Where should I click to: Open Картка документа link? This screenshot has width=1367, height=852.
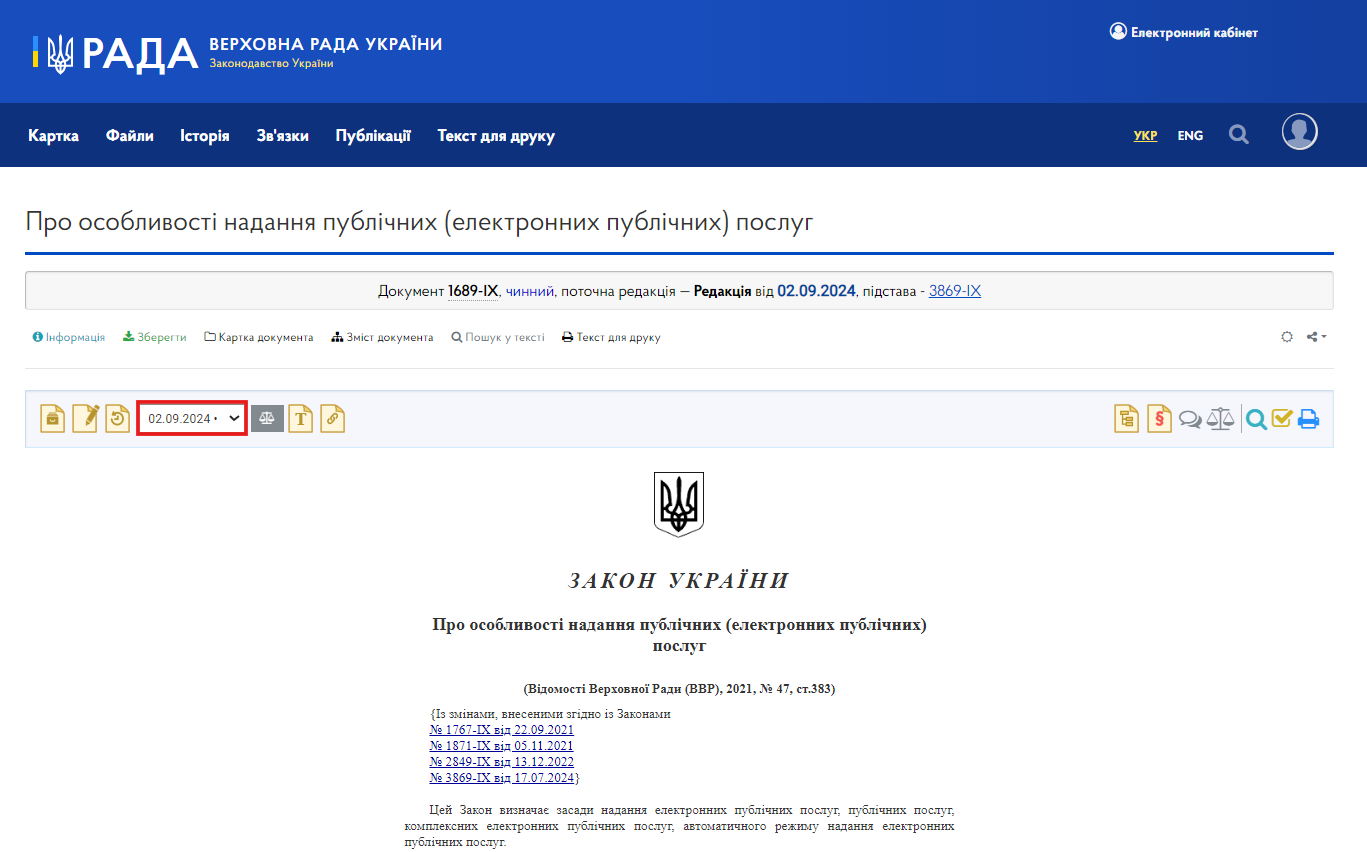click(259, 337)
